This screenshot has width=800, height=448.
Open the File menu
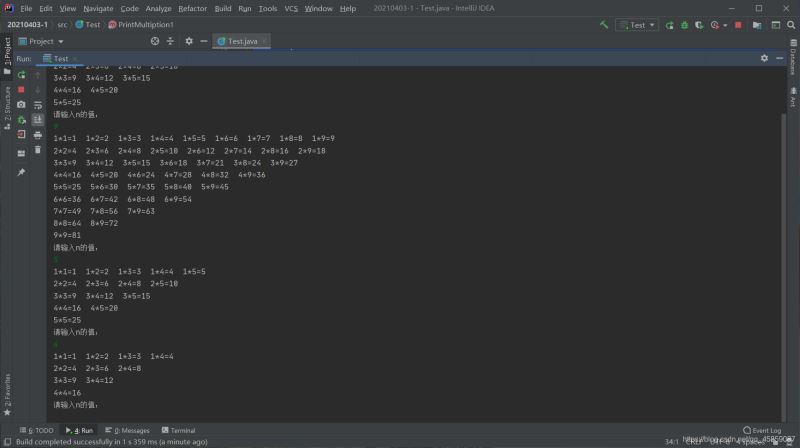tap(26, 8)
